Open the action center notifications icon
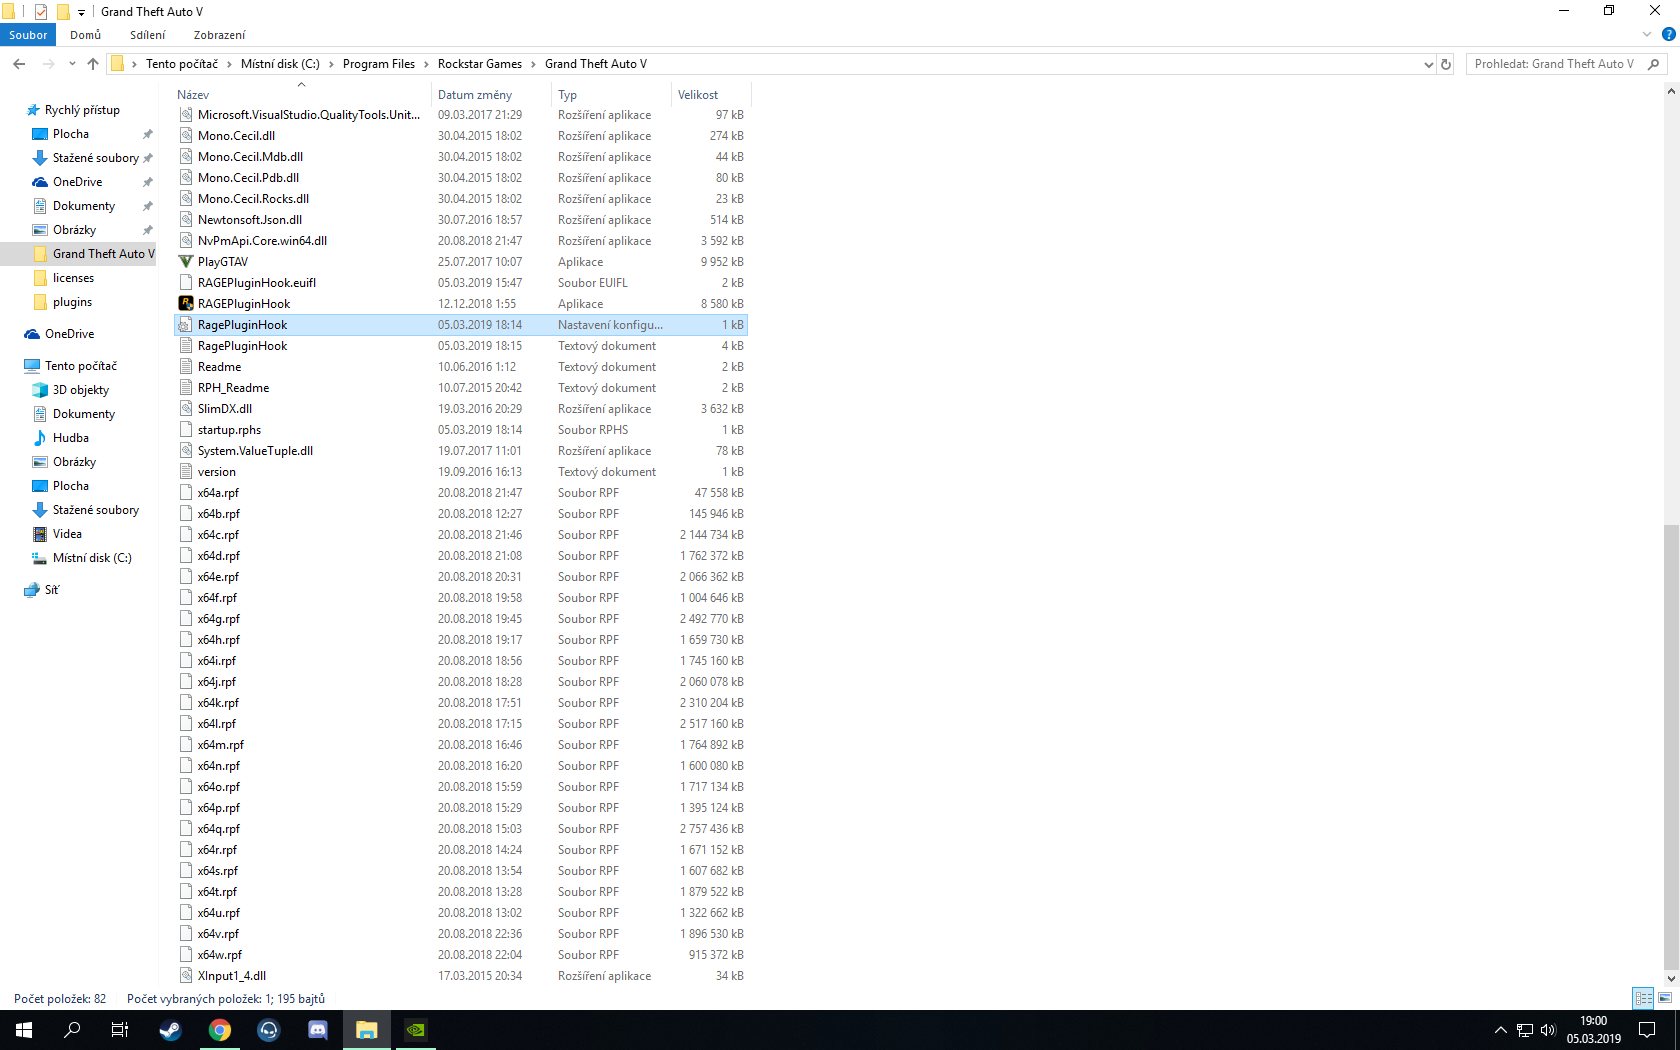The height and width of the screenshot is (1050, 1680). (x=1647, y=1030)
